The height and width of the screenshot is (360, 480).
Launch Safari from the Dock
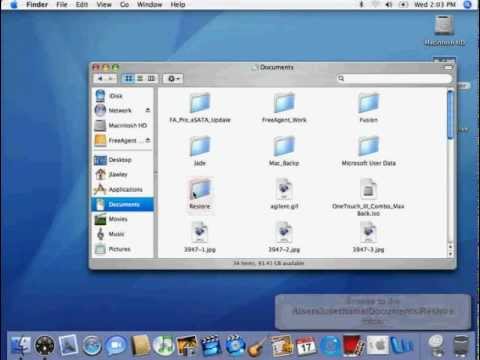pyautogui.click(x=92, y=346)
